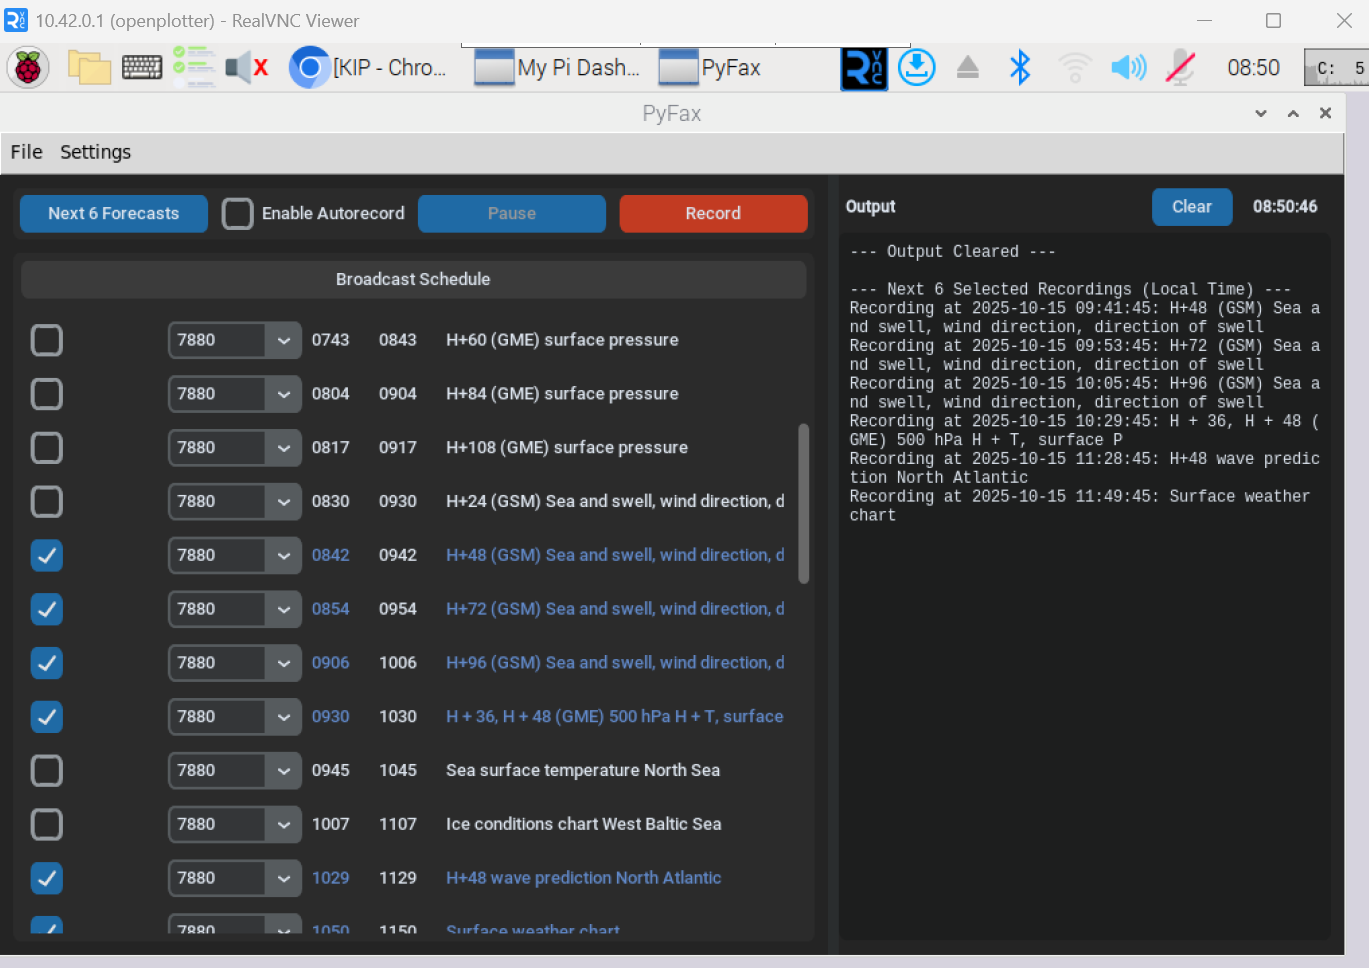Viewport: 1369px width, 968px height.
Task: Open the checklist icon in the taskbar
Action: pos(194,68)
